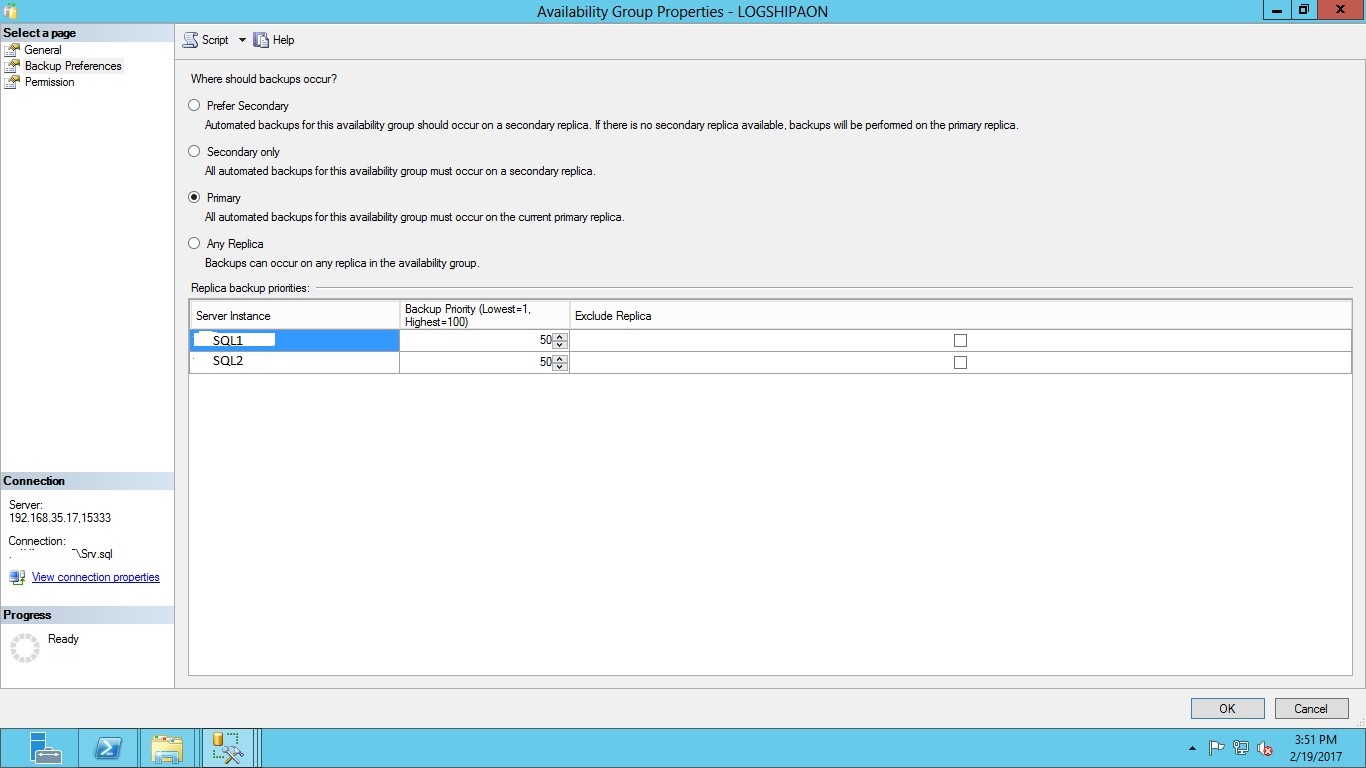Click the Backup Preferences page icon
The image size is (1366, 768).
12,66
